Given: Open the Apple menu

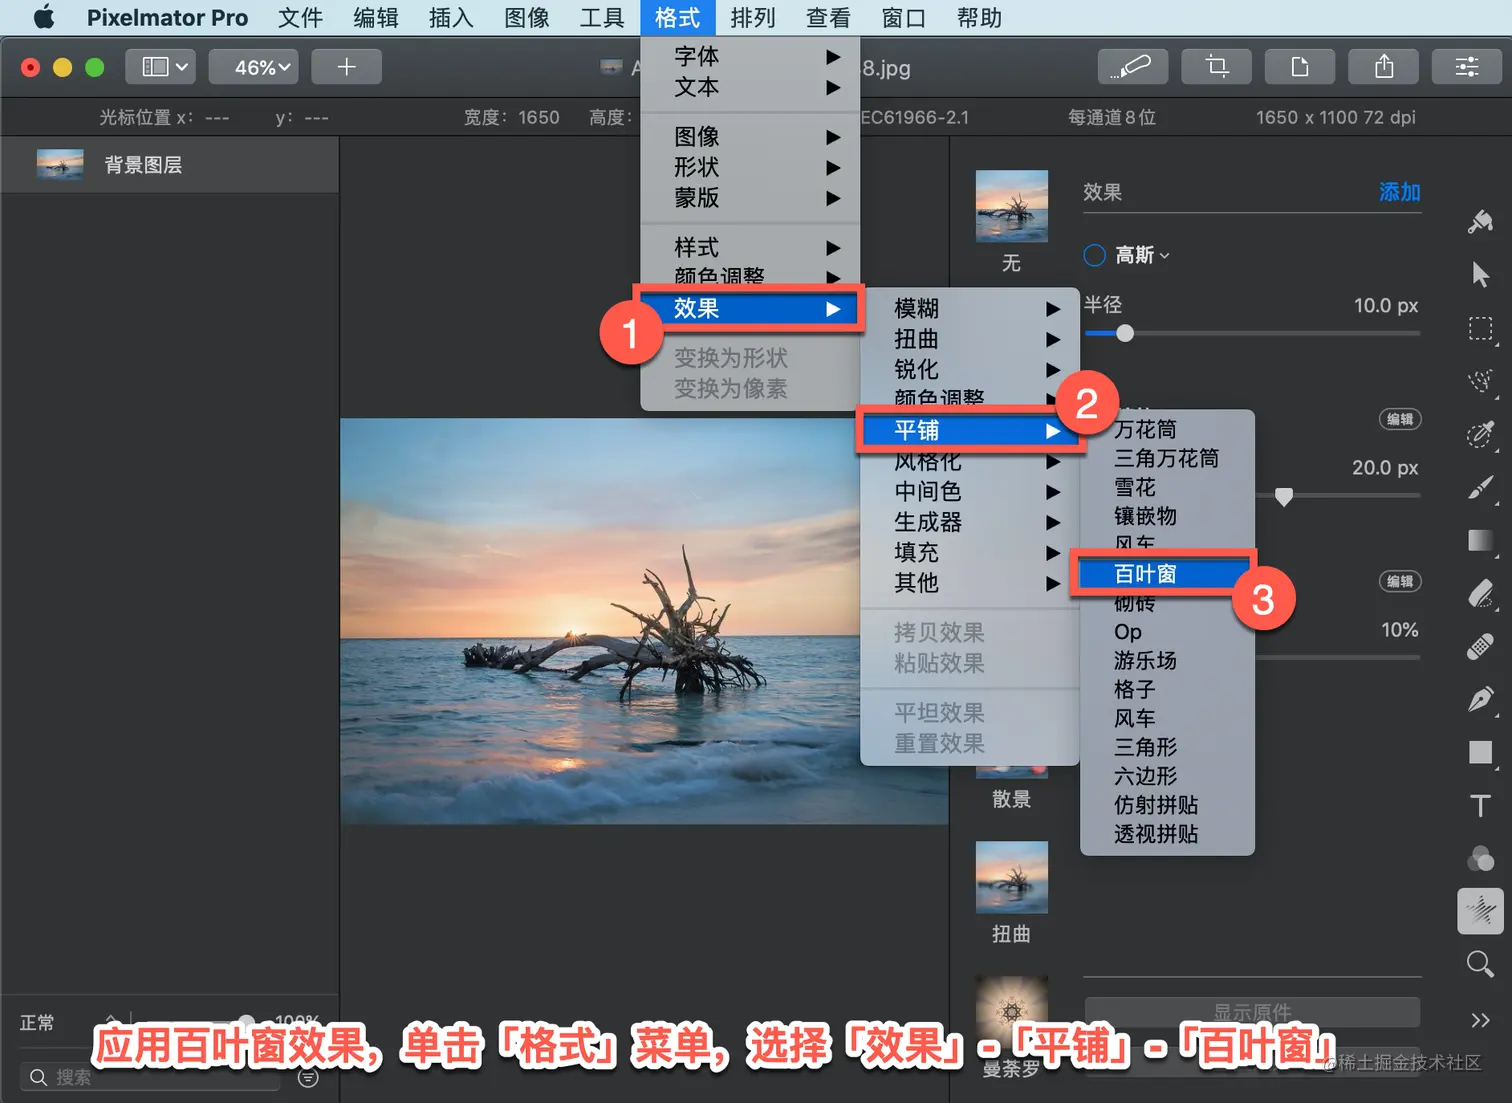Looking at the screenshot, I should (x=44, y=18).
